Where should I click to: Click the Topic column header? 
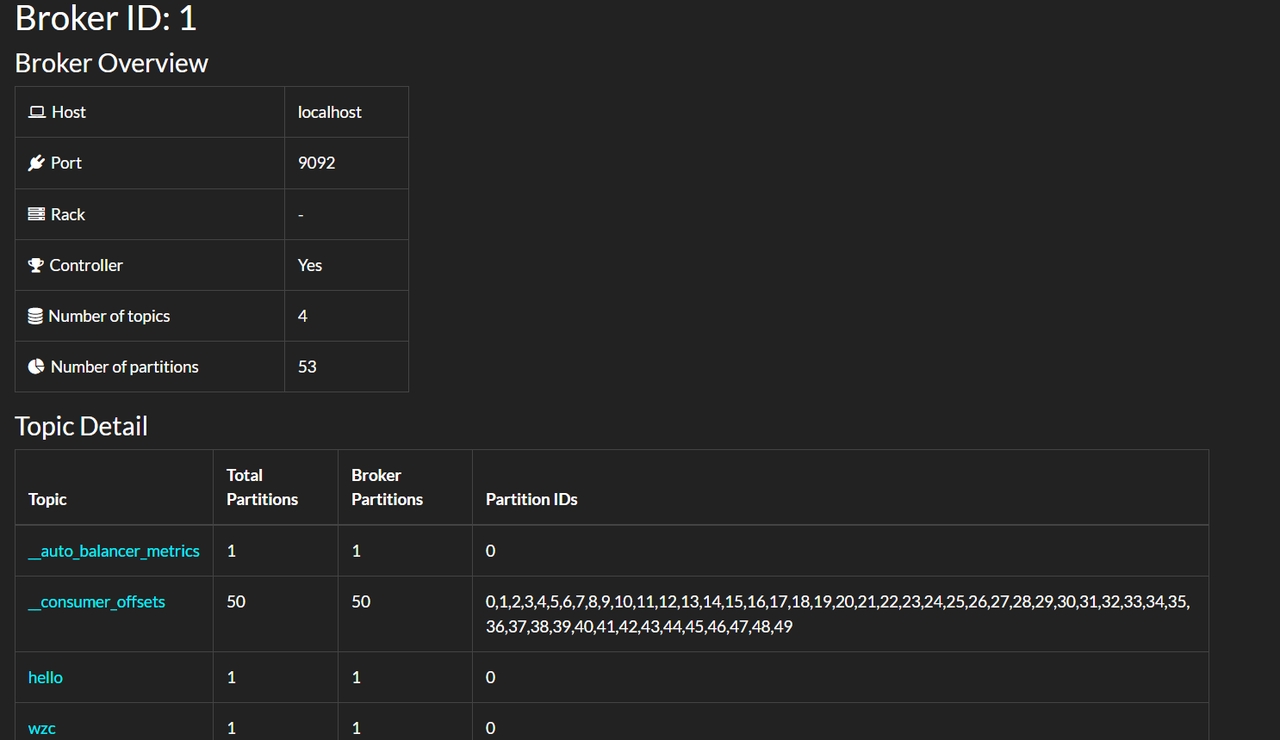tap(47, 499)
